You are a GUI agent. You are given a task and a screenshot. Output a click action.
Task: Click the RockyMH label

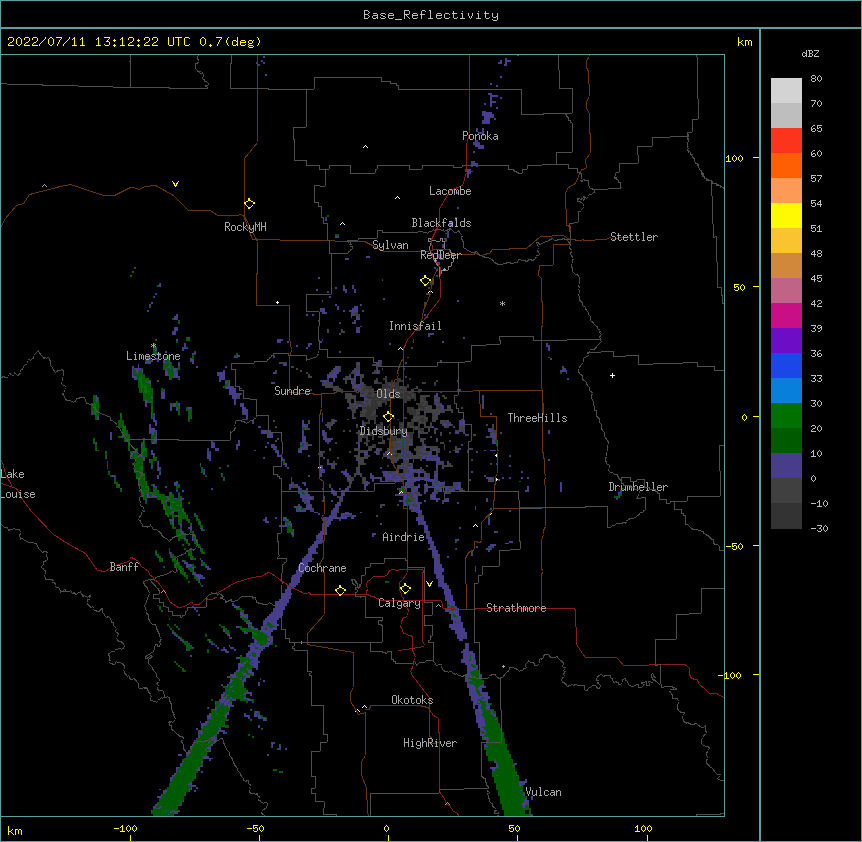pos(245,227)
